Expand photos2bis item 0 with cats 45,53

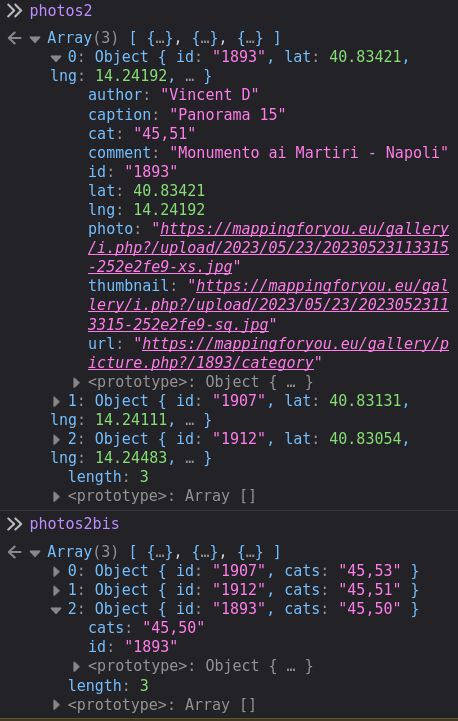click(x=57, y=572)
